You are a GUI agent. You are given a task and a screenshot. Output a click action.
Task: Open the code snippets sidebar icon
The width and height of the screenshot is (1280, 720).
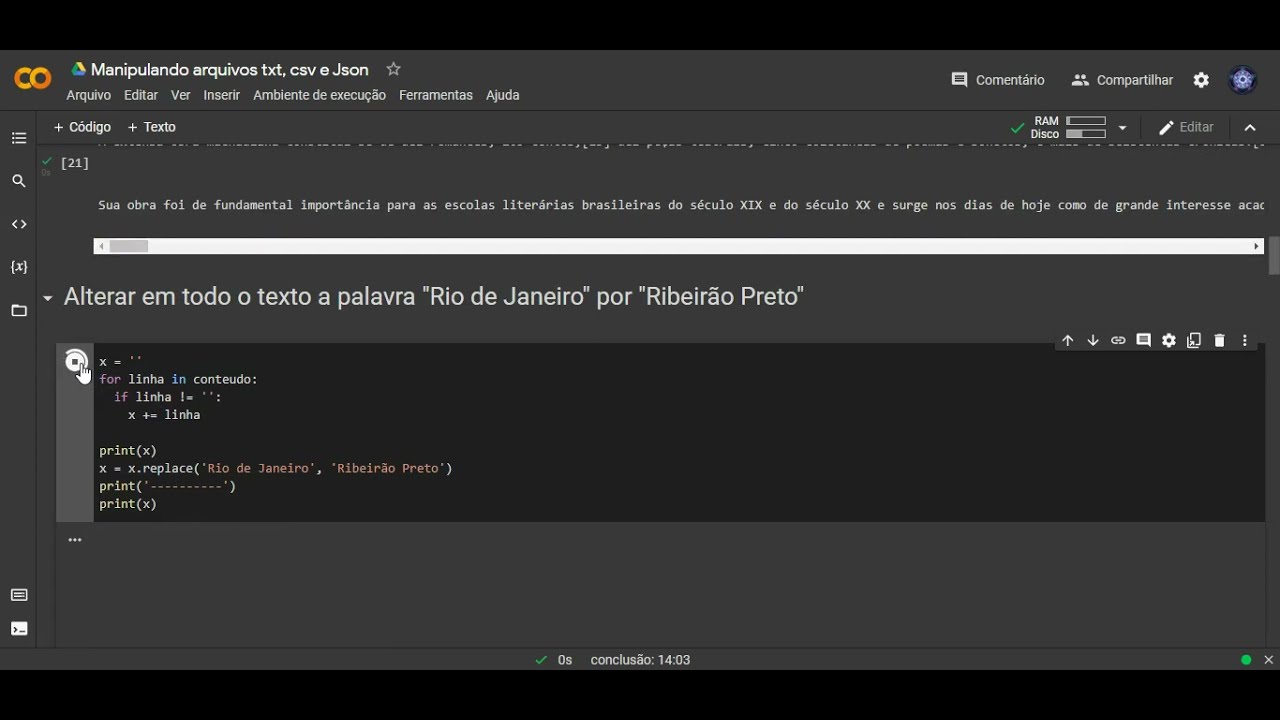[19, 224]
